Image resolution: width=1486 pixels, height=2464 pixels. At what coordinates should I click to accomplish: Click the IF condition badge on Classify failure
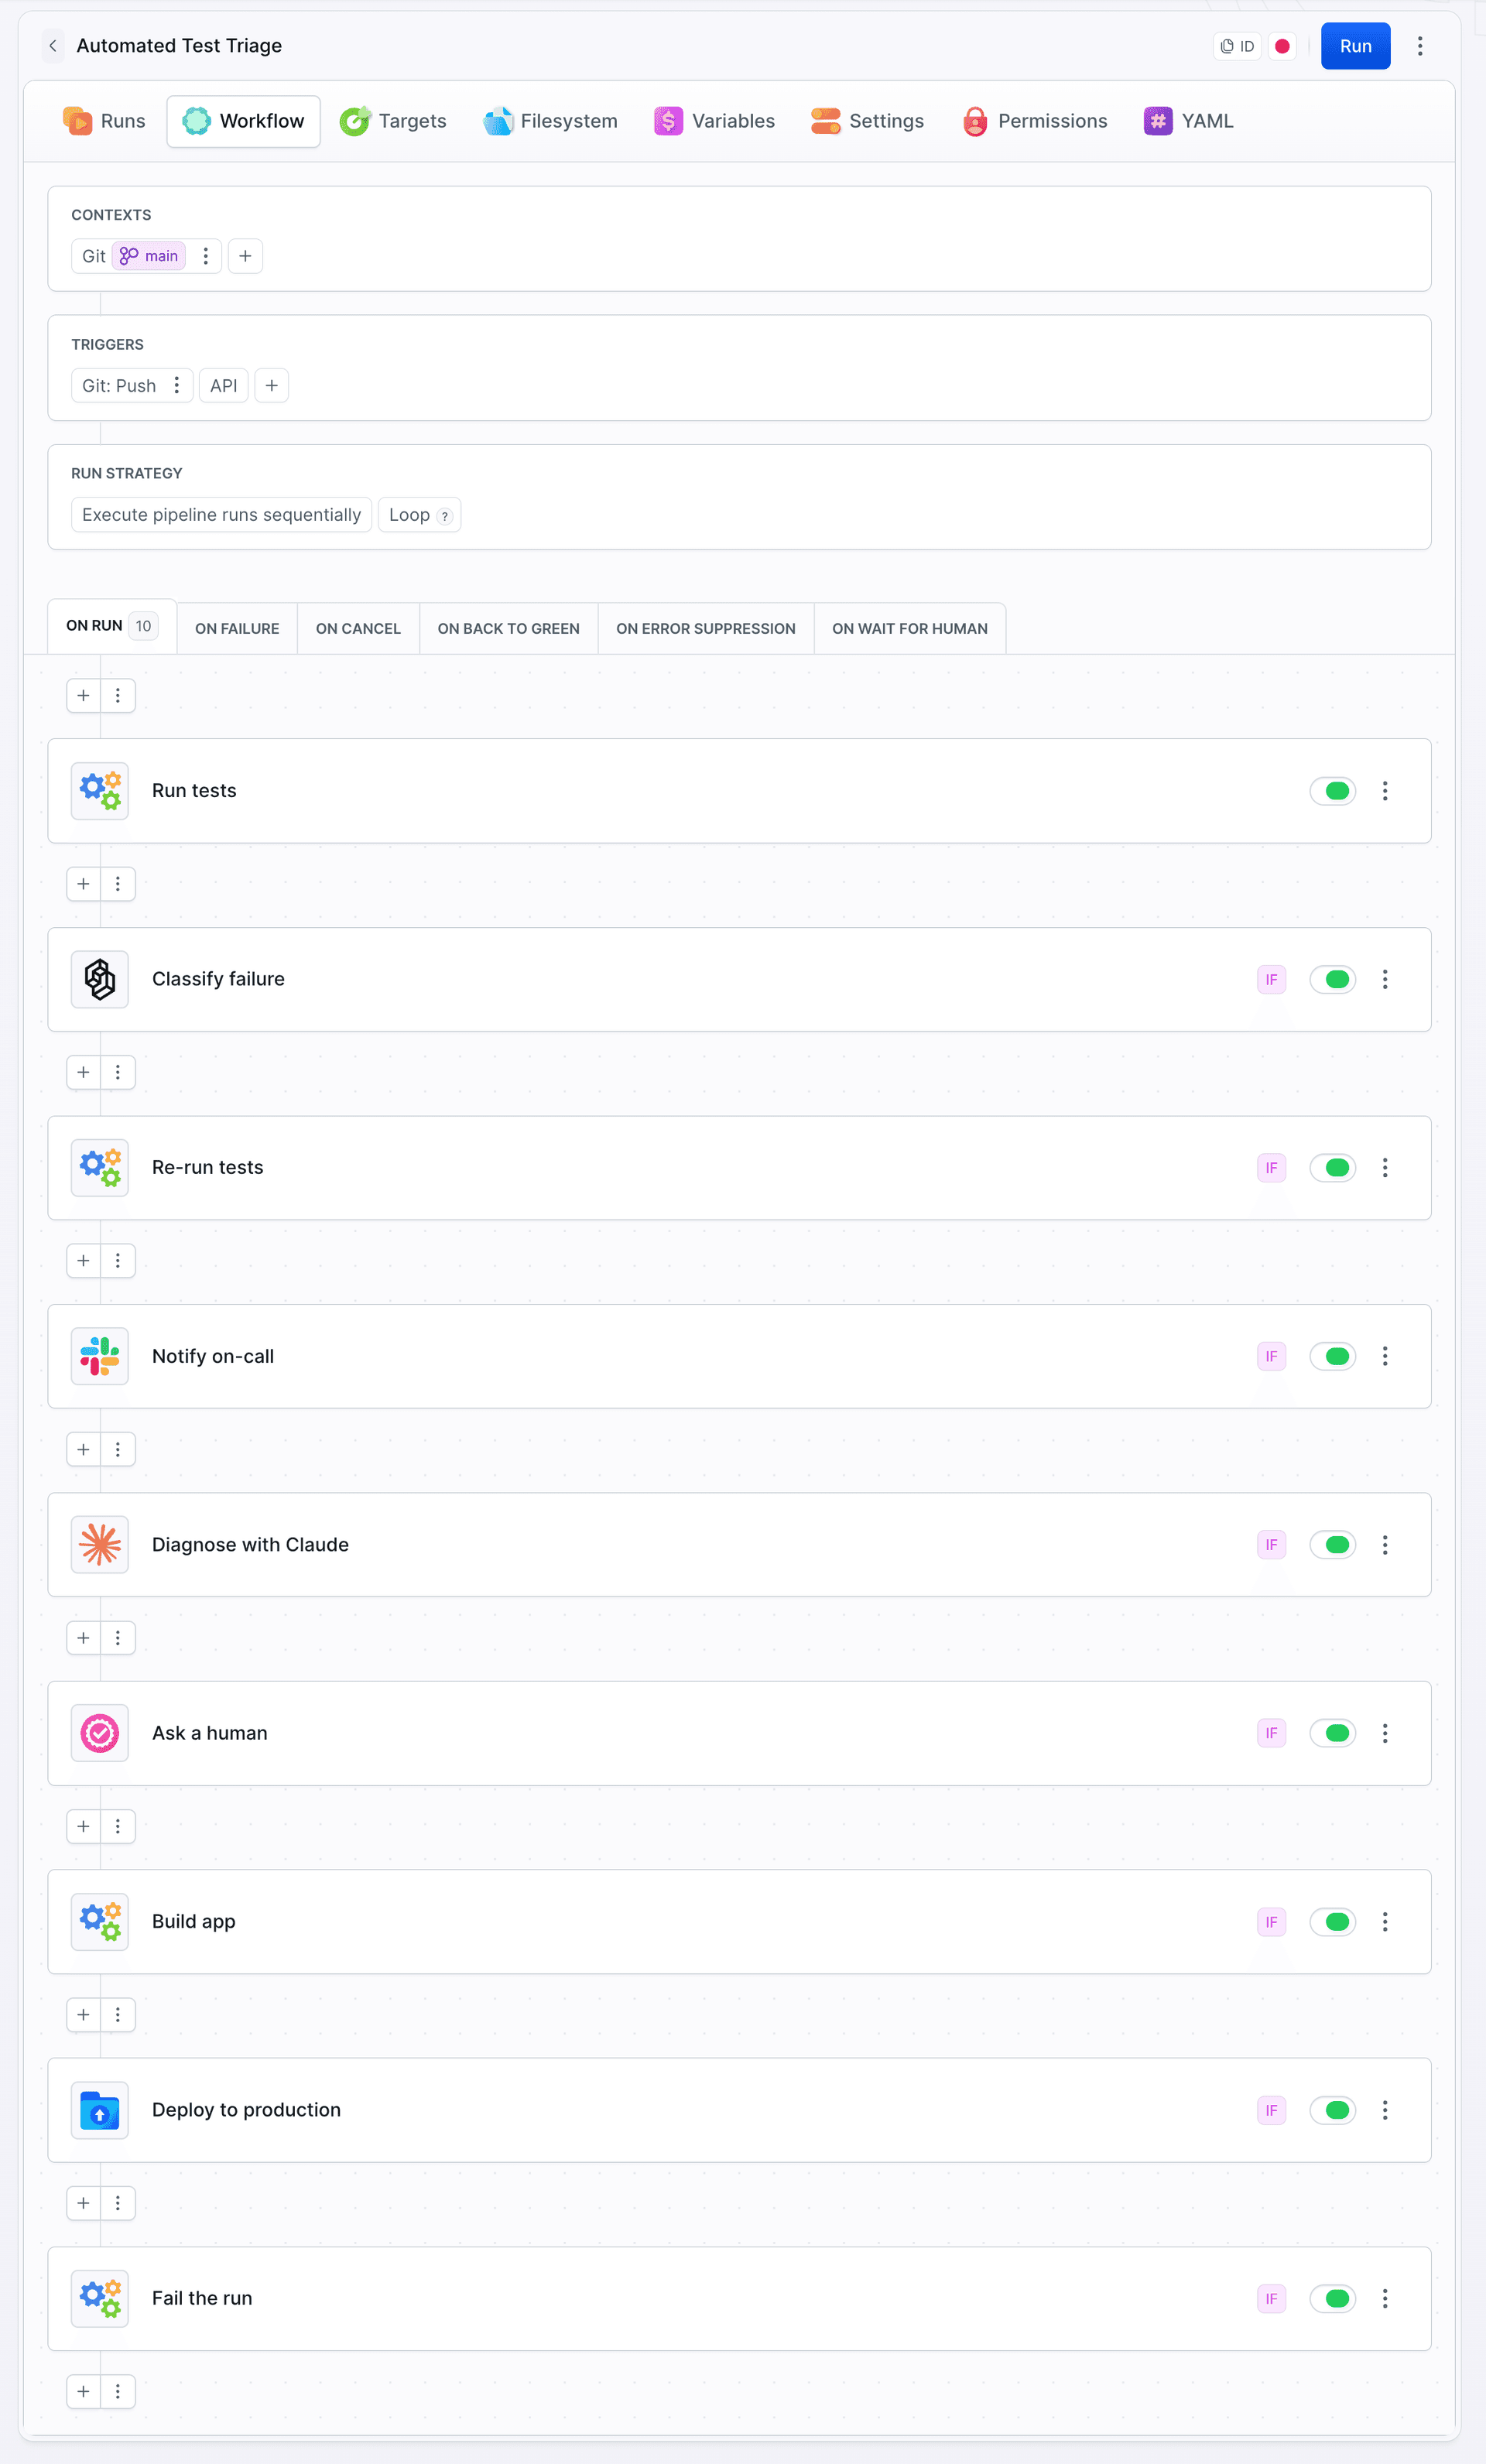(1271, 980)
